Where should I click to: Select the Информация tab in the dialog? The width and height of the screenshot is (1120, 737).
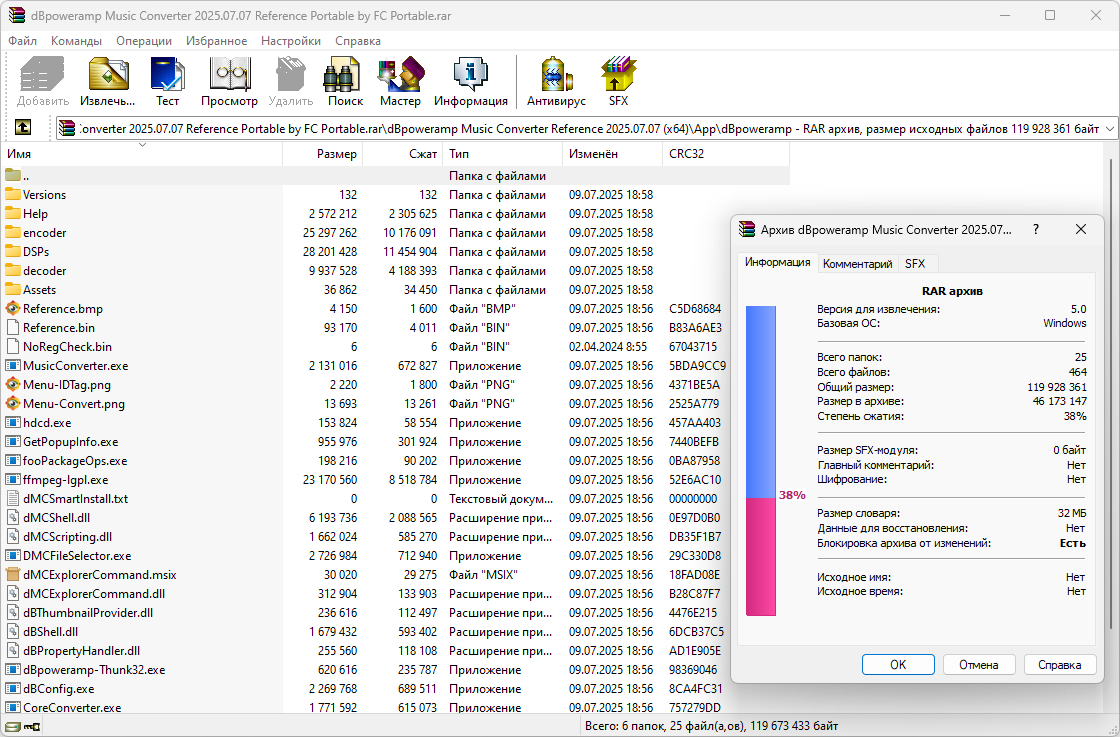point(777,262)
